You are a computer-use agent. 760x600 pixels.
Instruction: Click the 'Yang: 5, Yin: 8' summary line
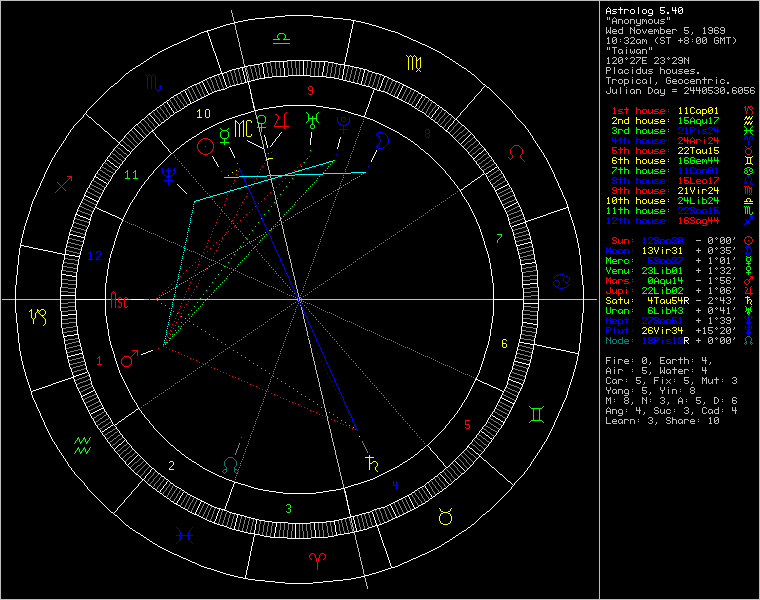click(x=650, y=391)
